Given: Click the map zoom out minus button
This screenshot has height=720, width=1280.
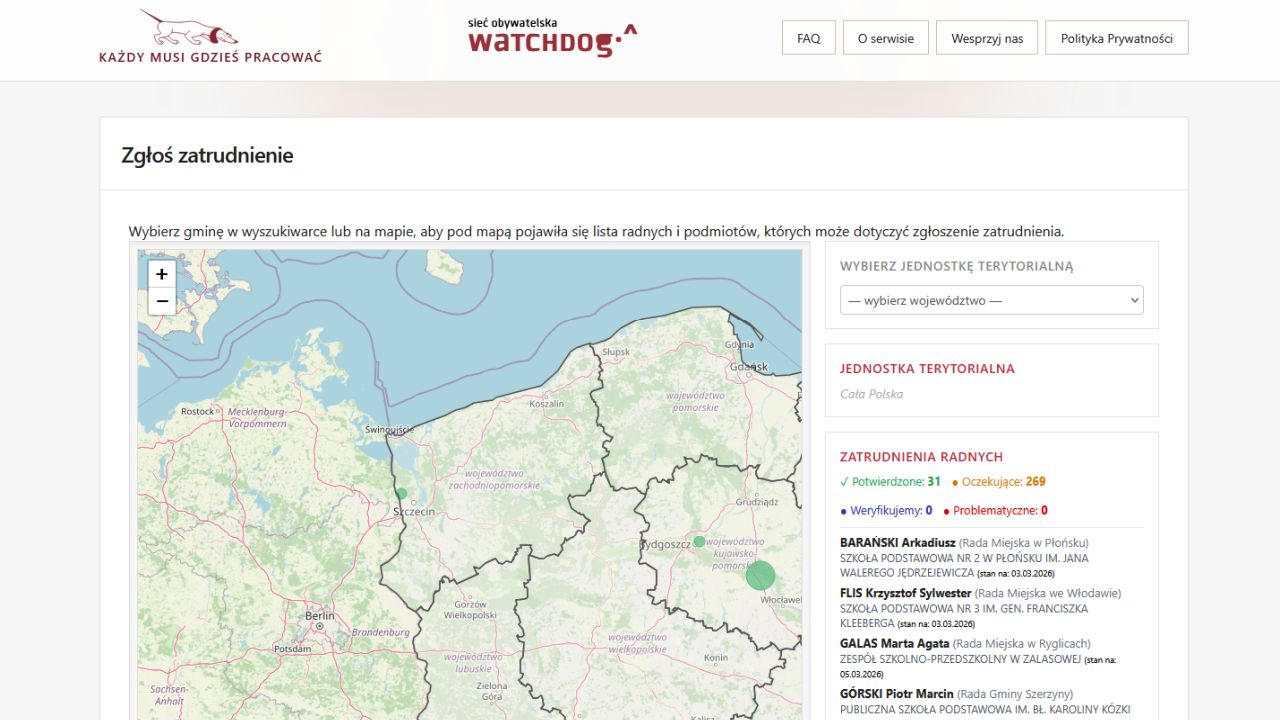Looking at the screenshot, I should (162, 301).
